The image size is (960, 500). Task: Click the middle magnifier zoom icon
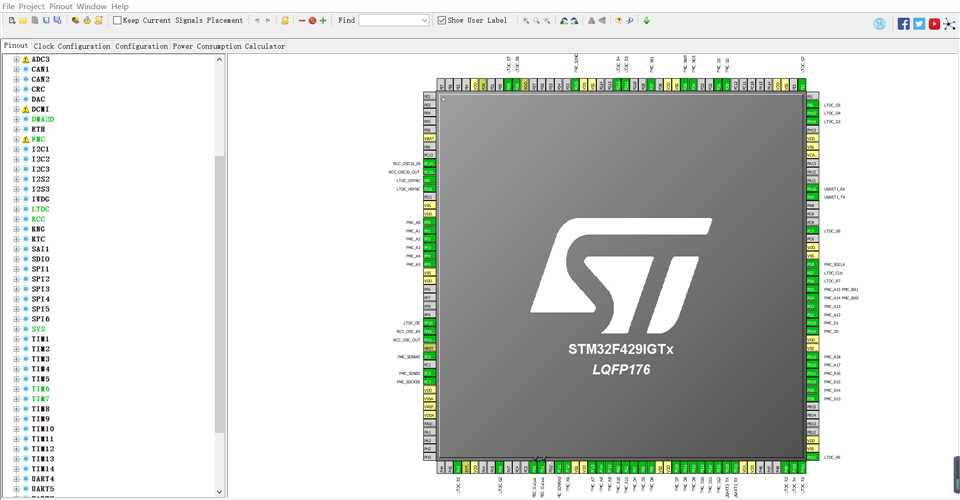coord(536,20)
